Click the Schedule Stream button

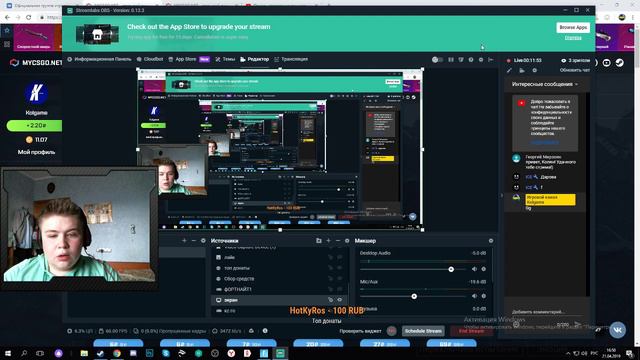coord(423,331)
